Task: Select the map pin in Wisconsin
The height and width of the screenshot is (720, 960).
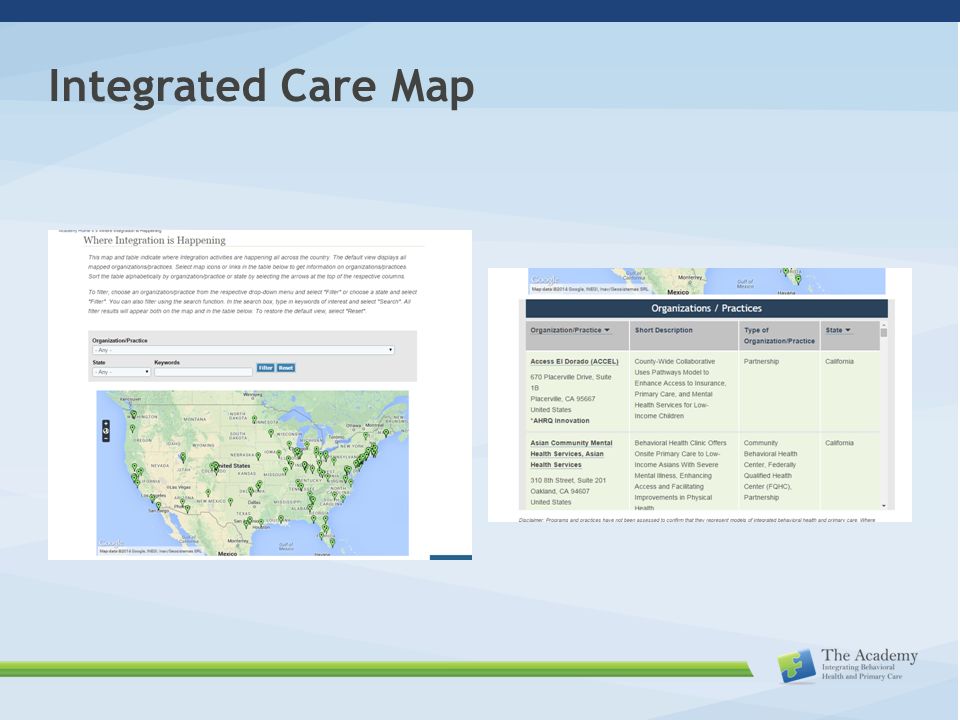Action: 271,432
